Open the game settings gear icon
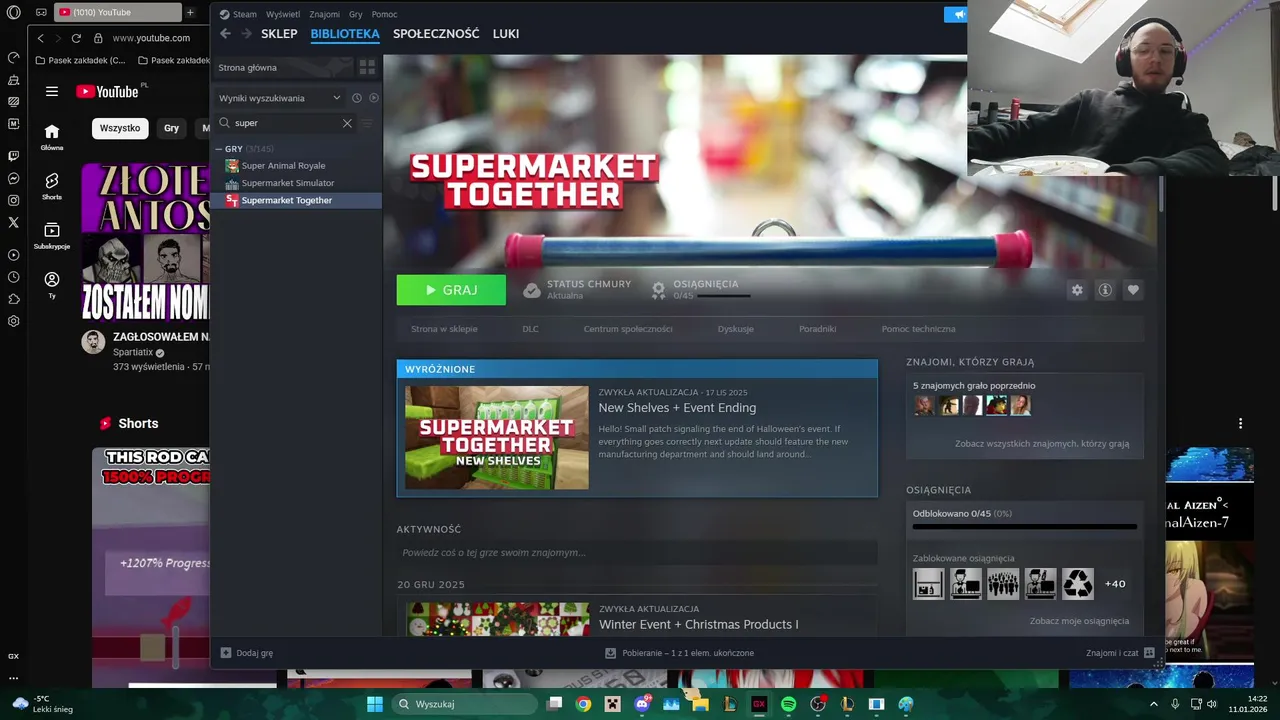 (x=1077, y=290)
